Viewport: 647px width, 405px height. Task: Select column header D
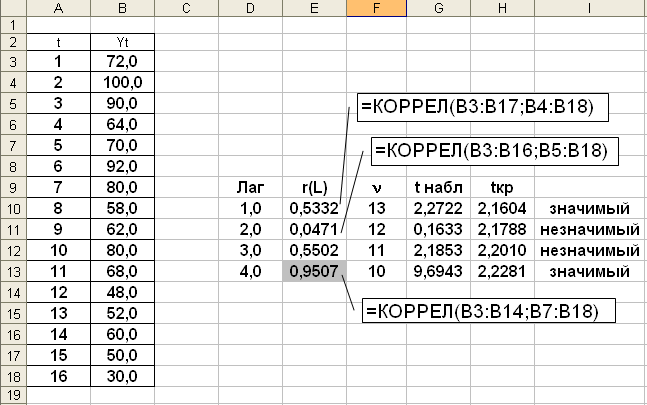[250, 8]
